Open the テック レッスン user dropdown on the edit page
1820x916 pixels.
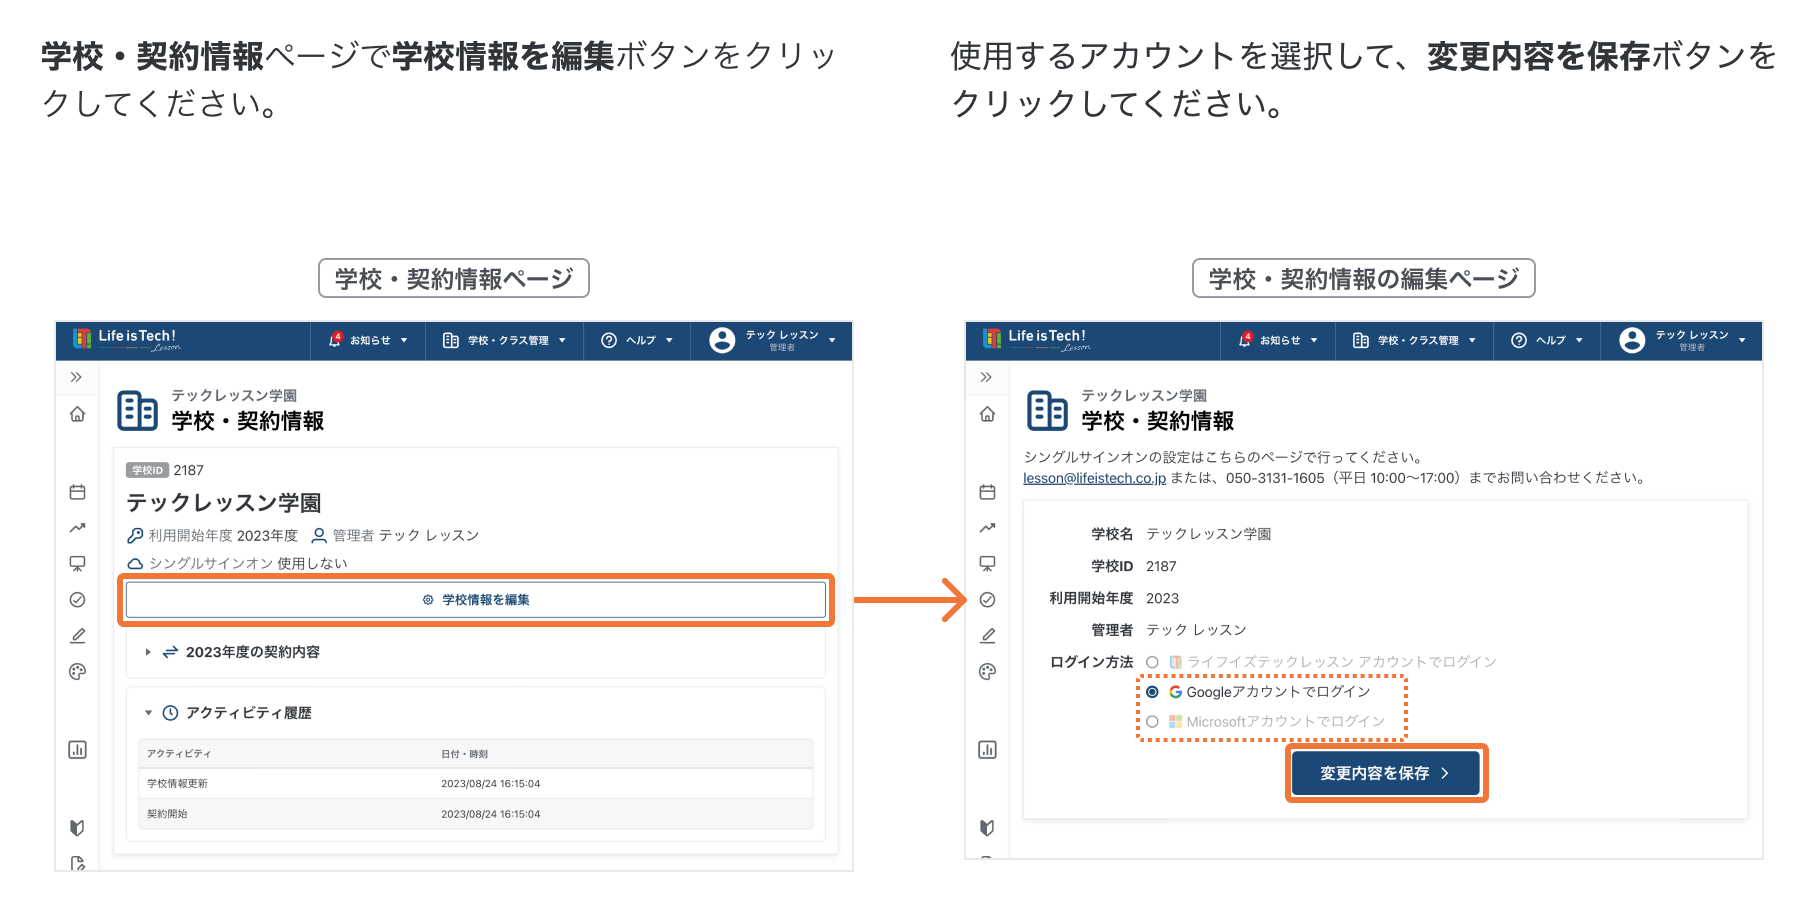[x=1683, y=341]
